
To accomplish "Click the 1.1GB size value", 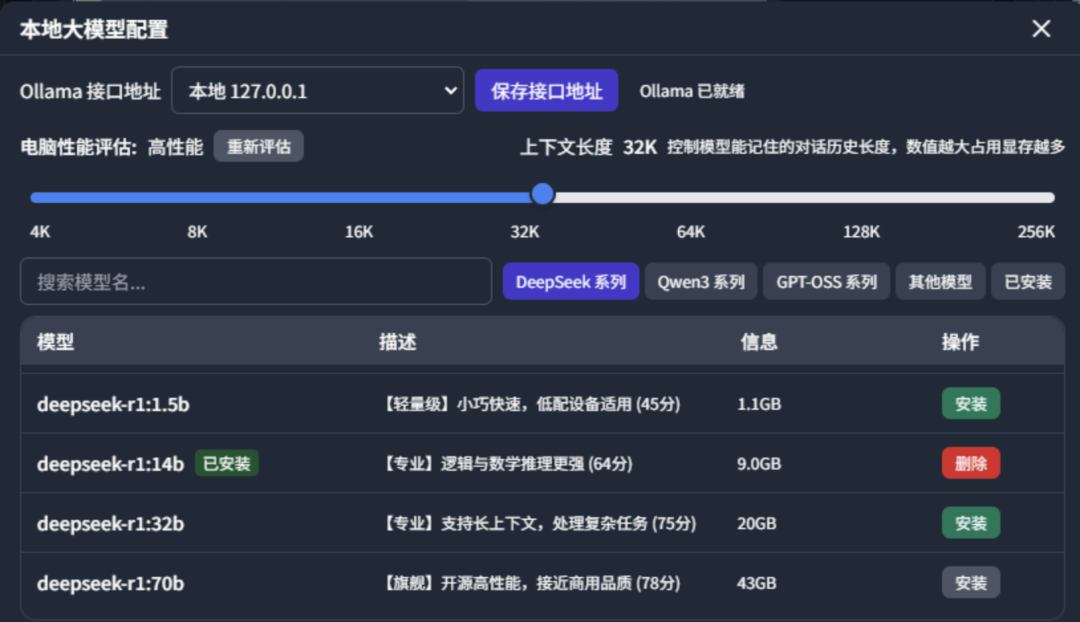I will point(759,404).
